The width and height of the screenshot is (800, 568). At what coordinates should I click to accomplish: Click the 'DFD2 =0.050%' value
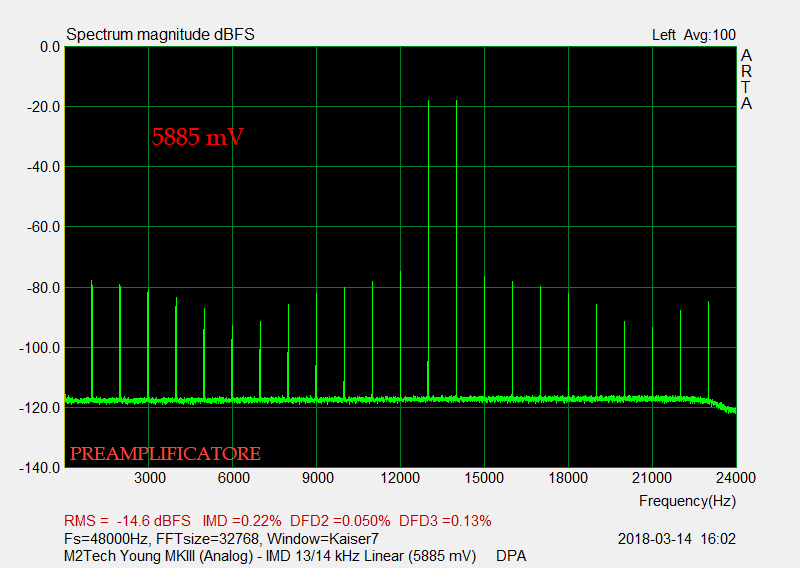[340, 521]
